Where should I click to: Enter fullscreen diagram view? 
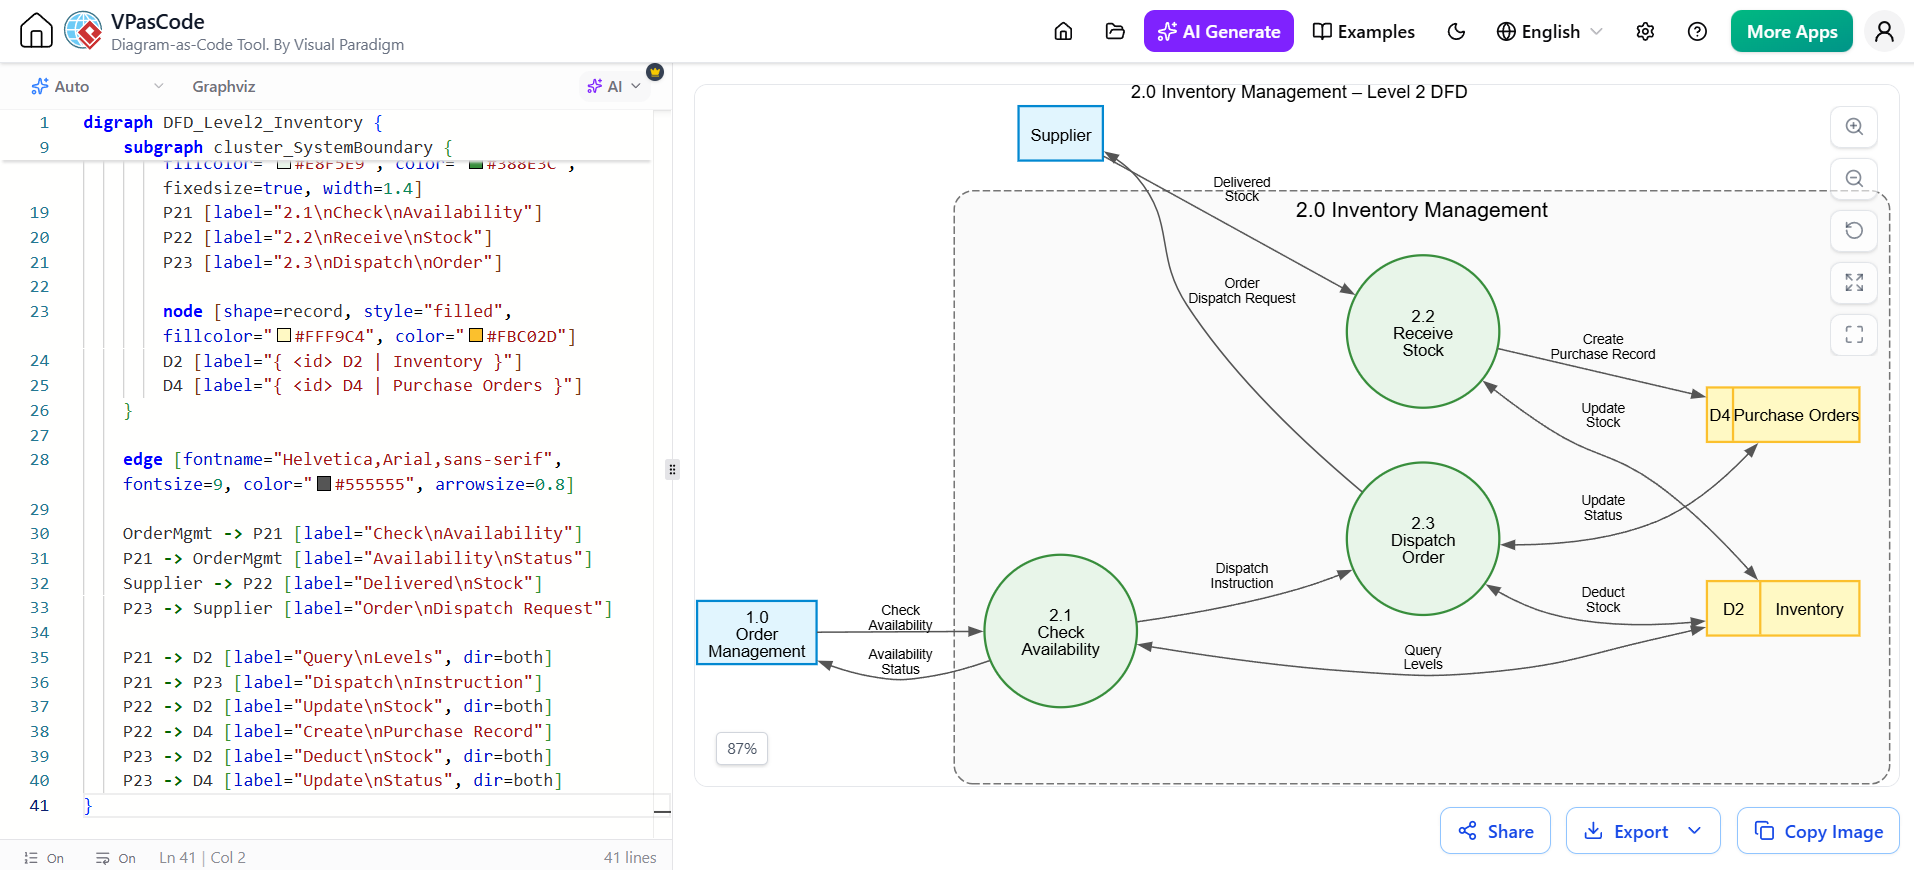[x=1854, y=334]
